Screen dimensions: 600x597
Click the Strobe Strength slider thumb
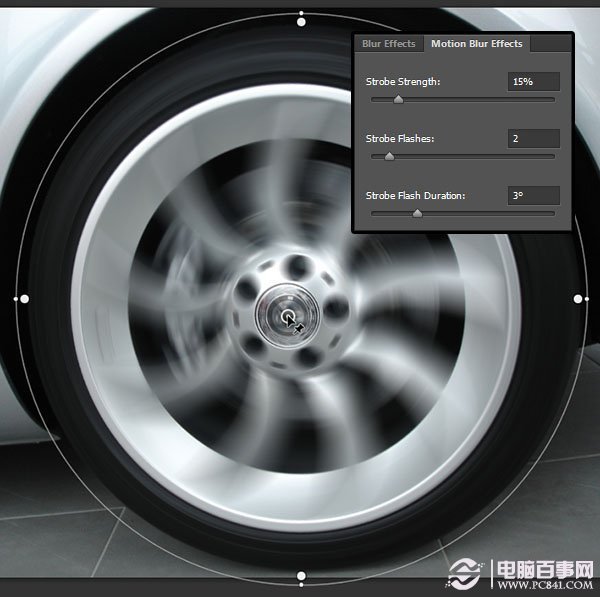[x=398, y=100]
